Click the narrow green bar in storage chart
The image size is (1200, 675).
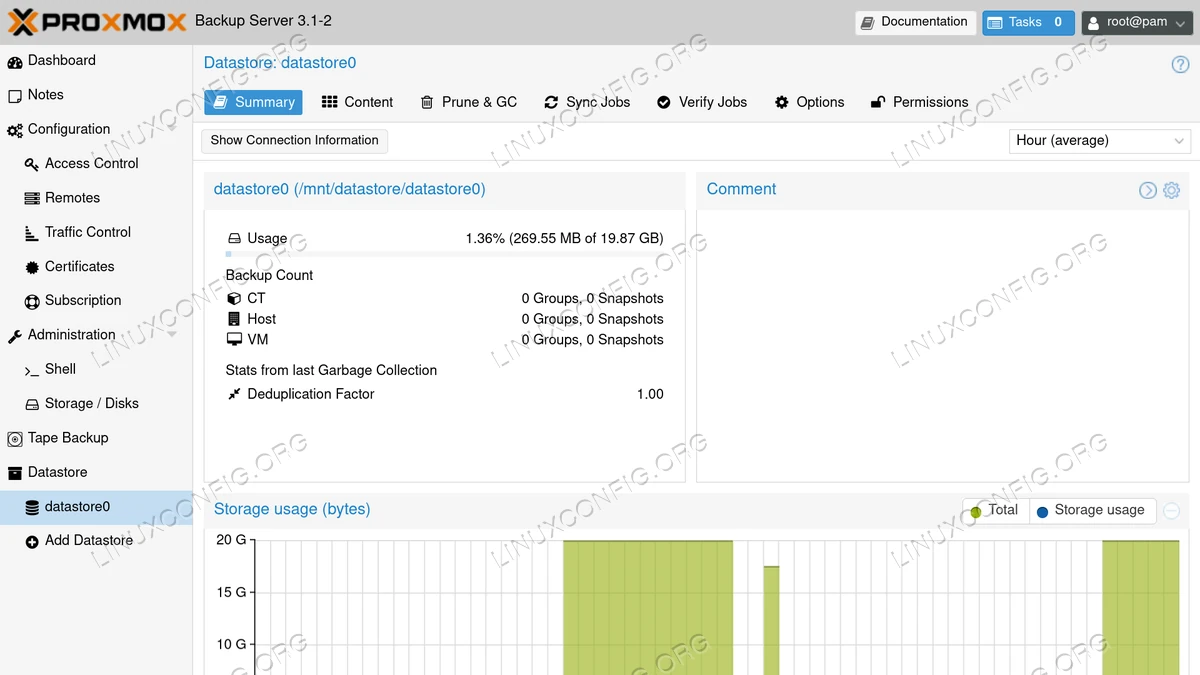tap(771, 620)
